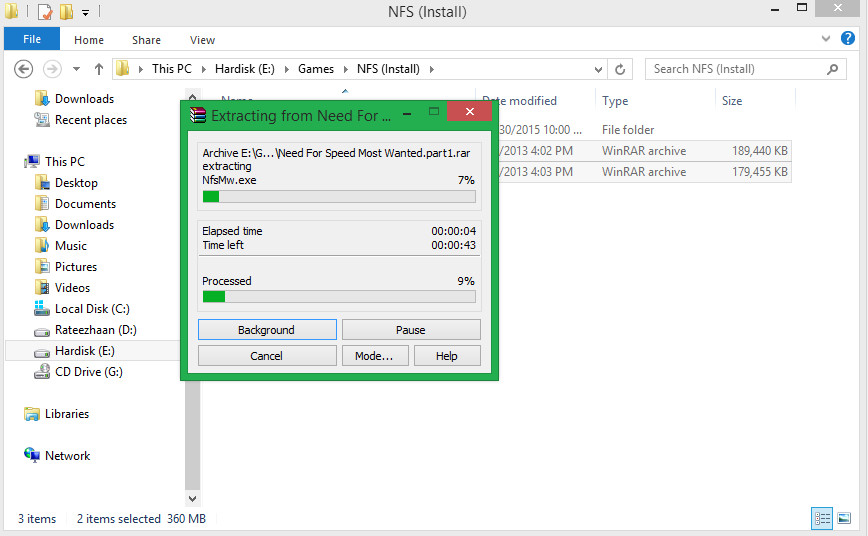The height and width of the screenshot is (536, 868).
Task: Click the search magnifier icon
Action: (x=832, y=69)
